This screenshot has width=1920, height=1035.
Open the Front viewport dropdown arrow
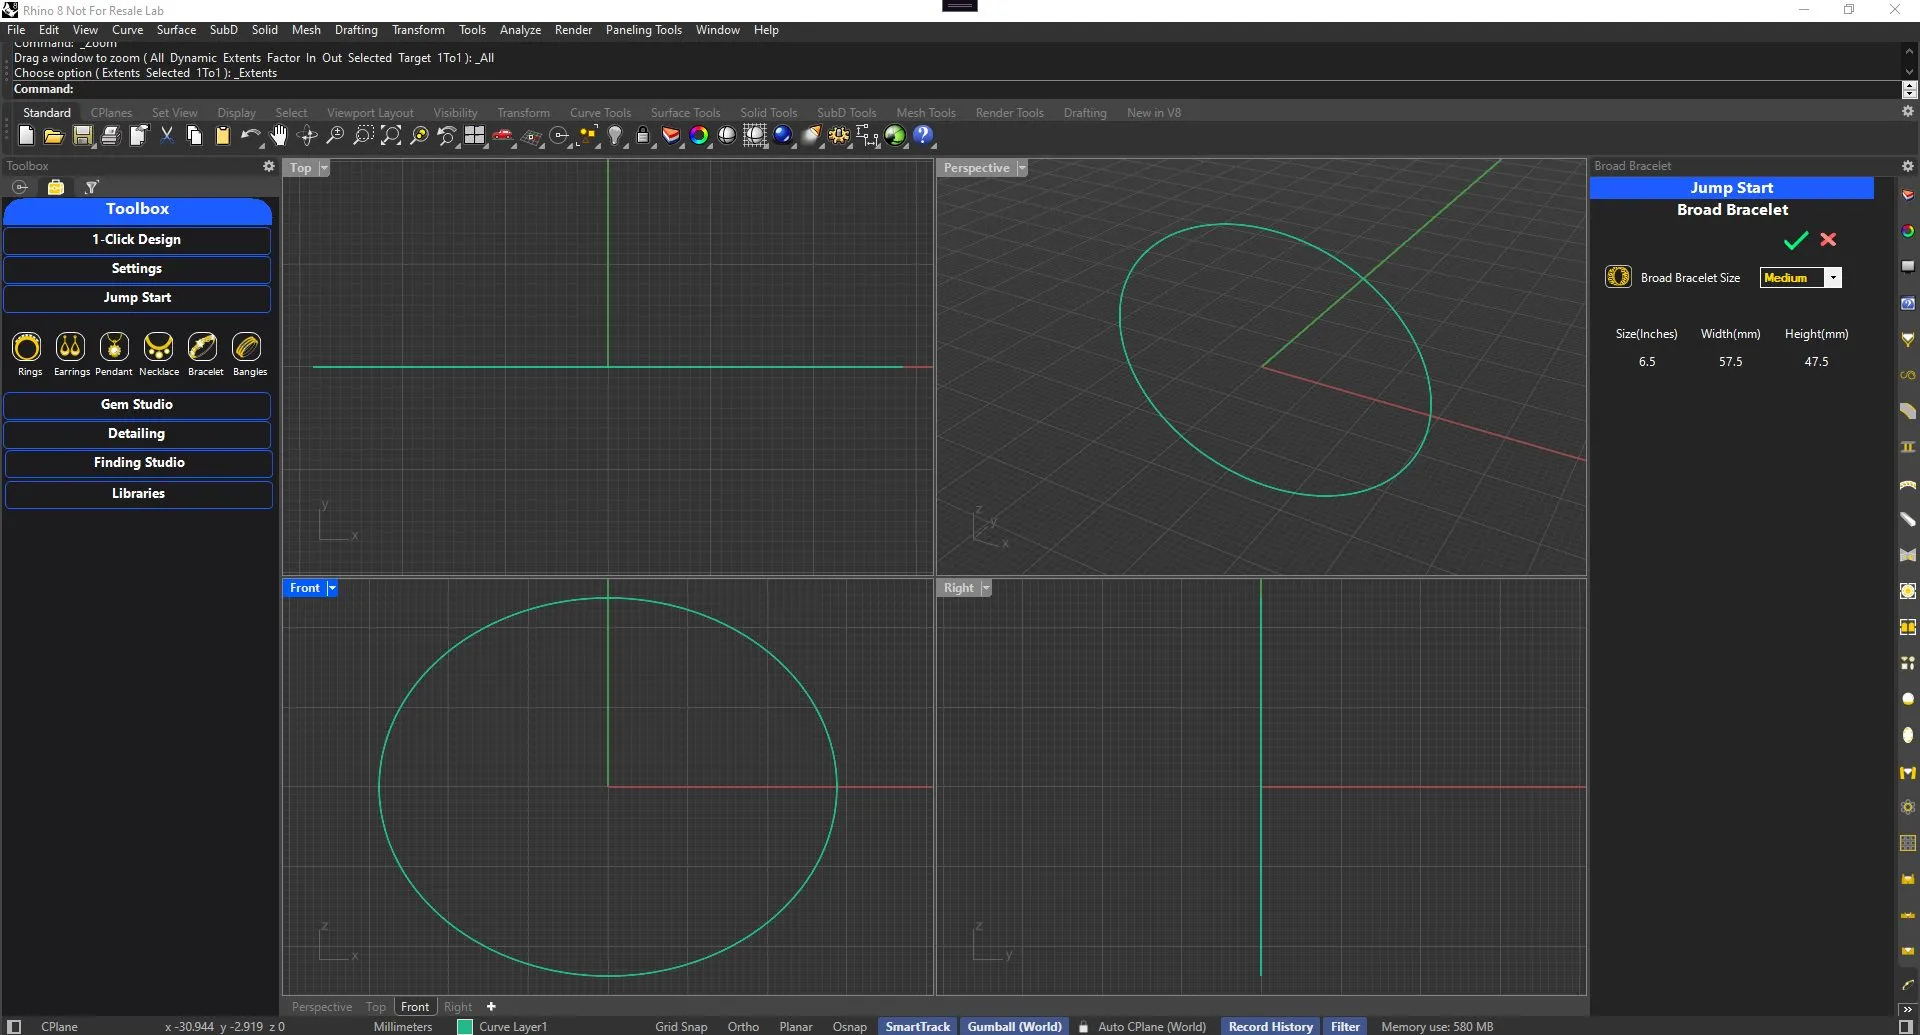pyautogui.click(x=332, y=588)
